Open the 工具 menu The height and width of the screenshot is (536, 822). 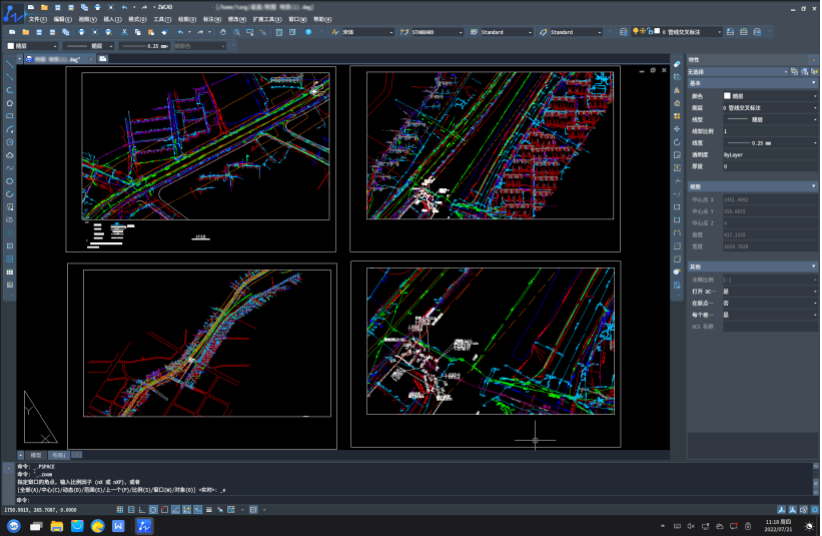pyautogui.click(x=162, y=19)
